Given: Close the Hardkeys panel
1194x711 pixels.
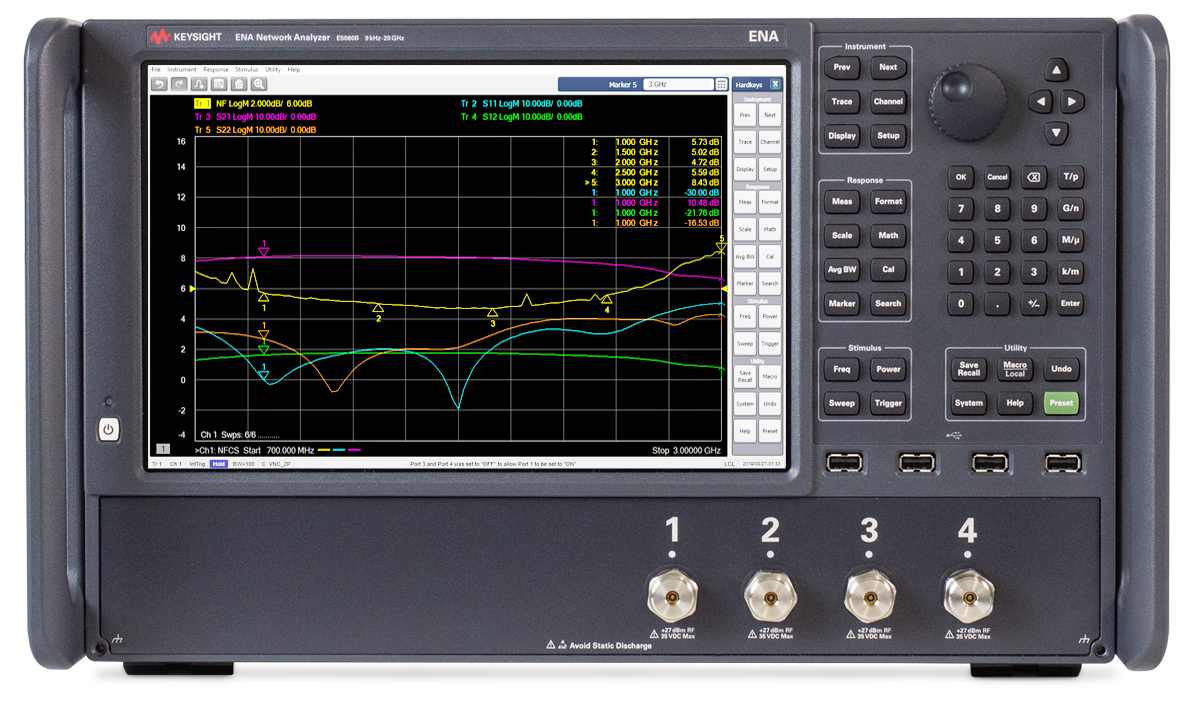Looking at the screenshot, I should tap(774, 85).
